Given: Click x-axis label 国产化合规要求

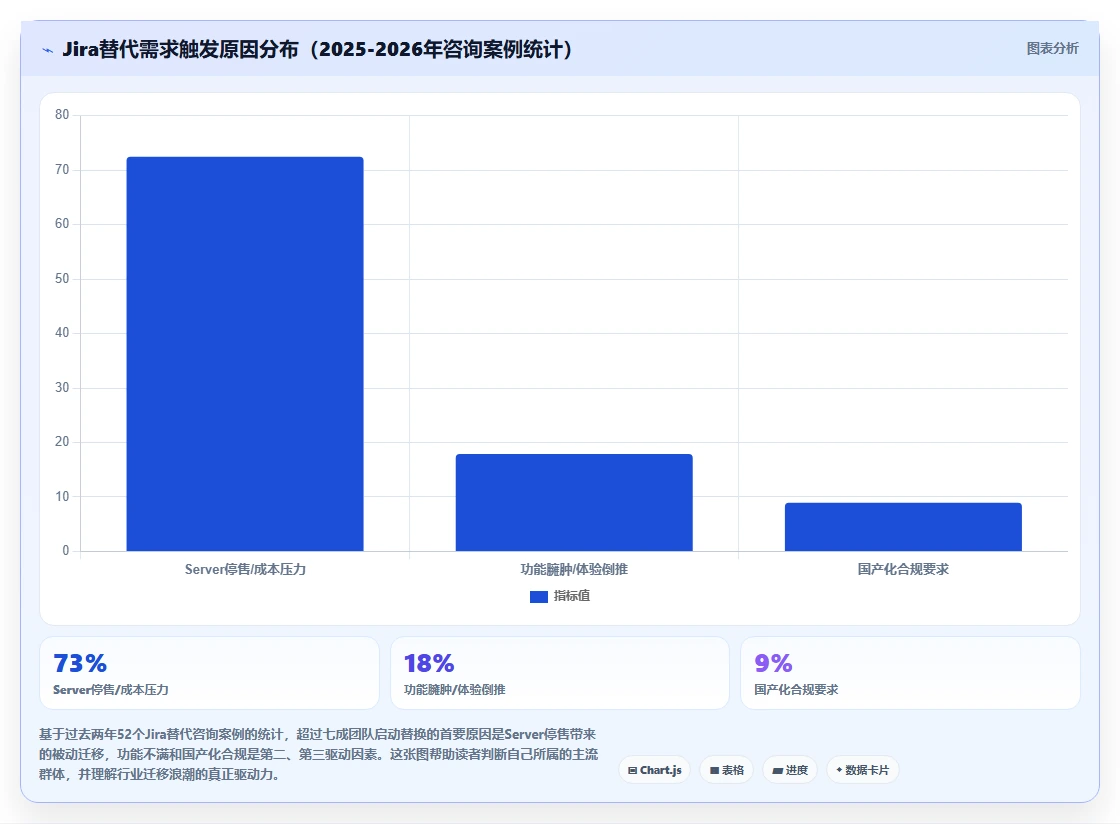Looking at the screenshot, I should (903, 569).
